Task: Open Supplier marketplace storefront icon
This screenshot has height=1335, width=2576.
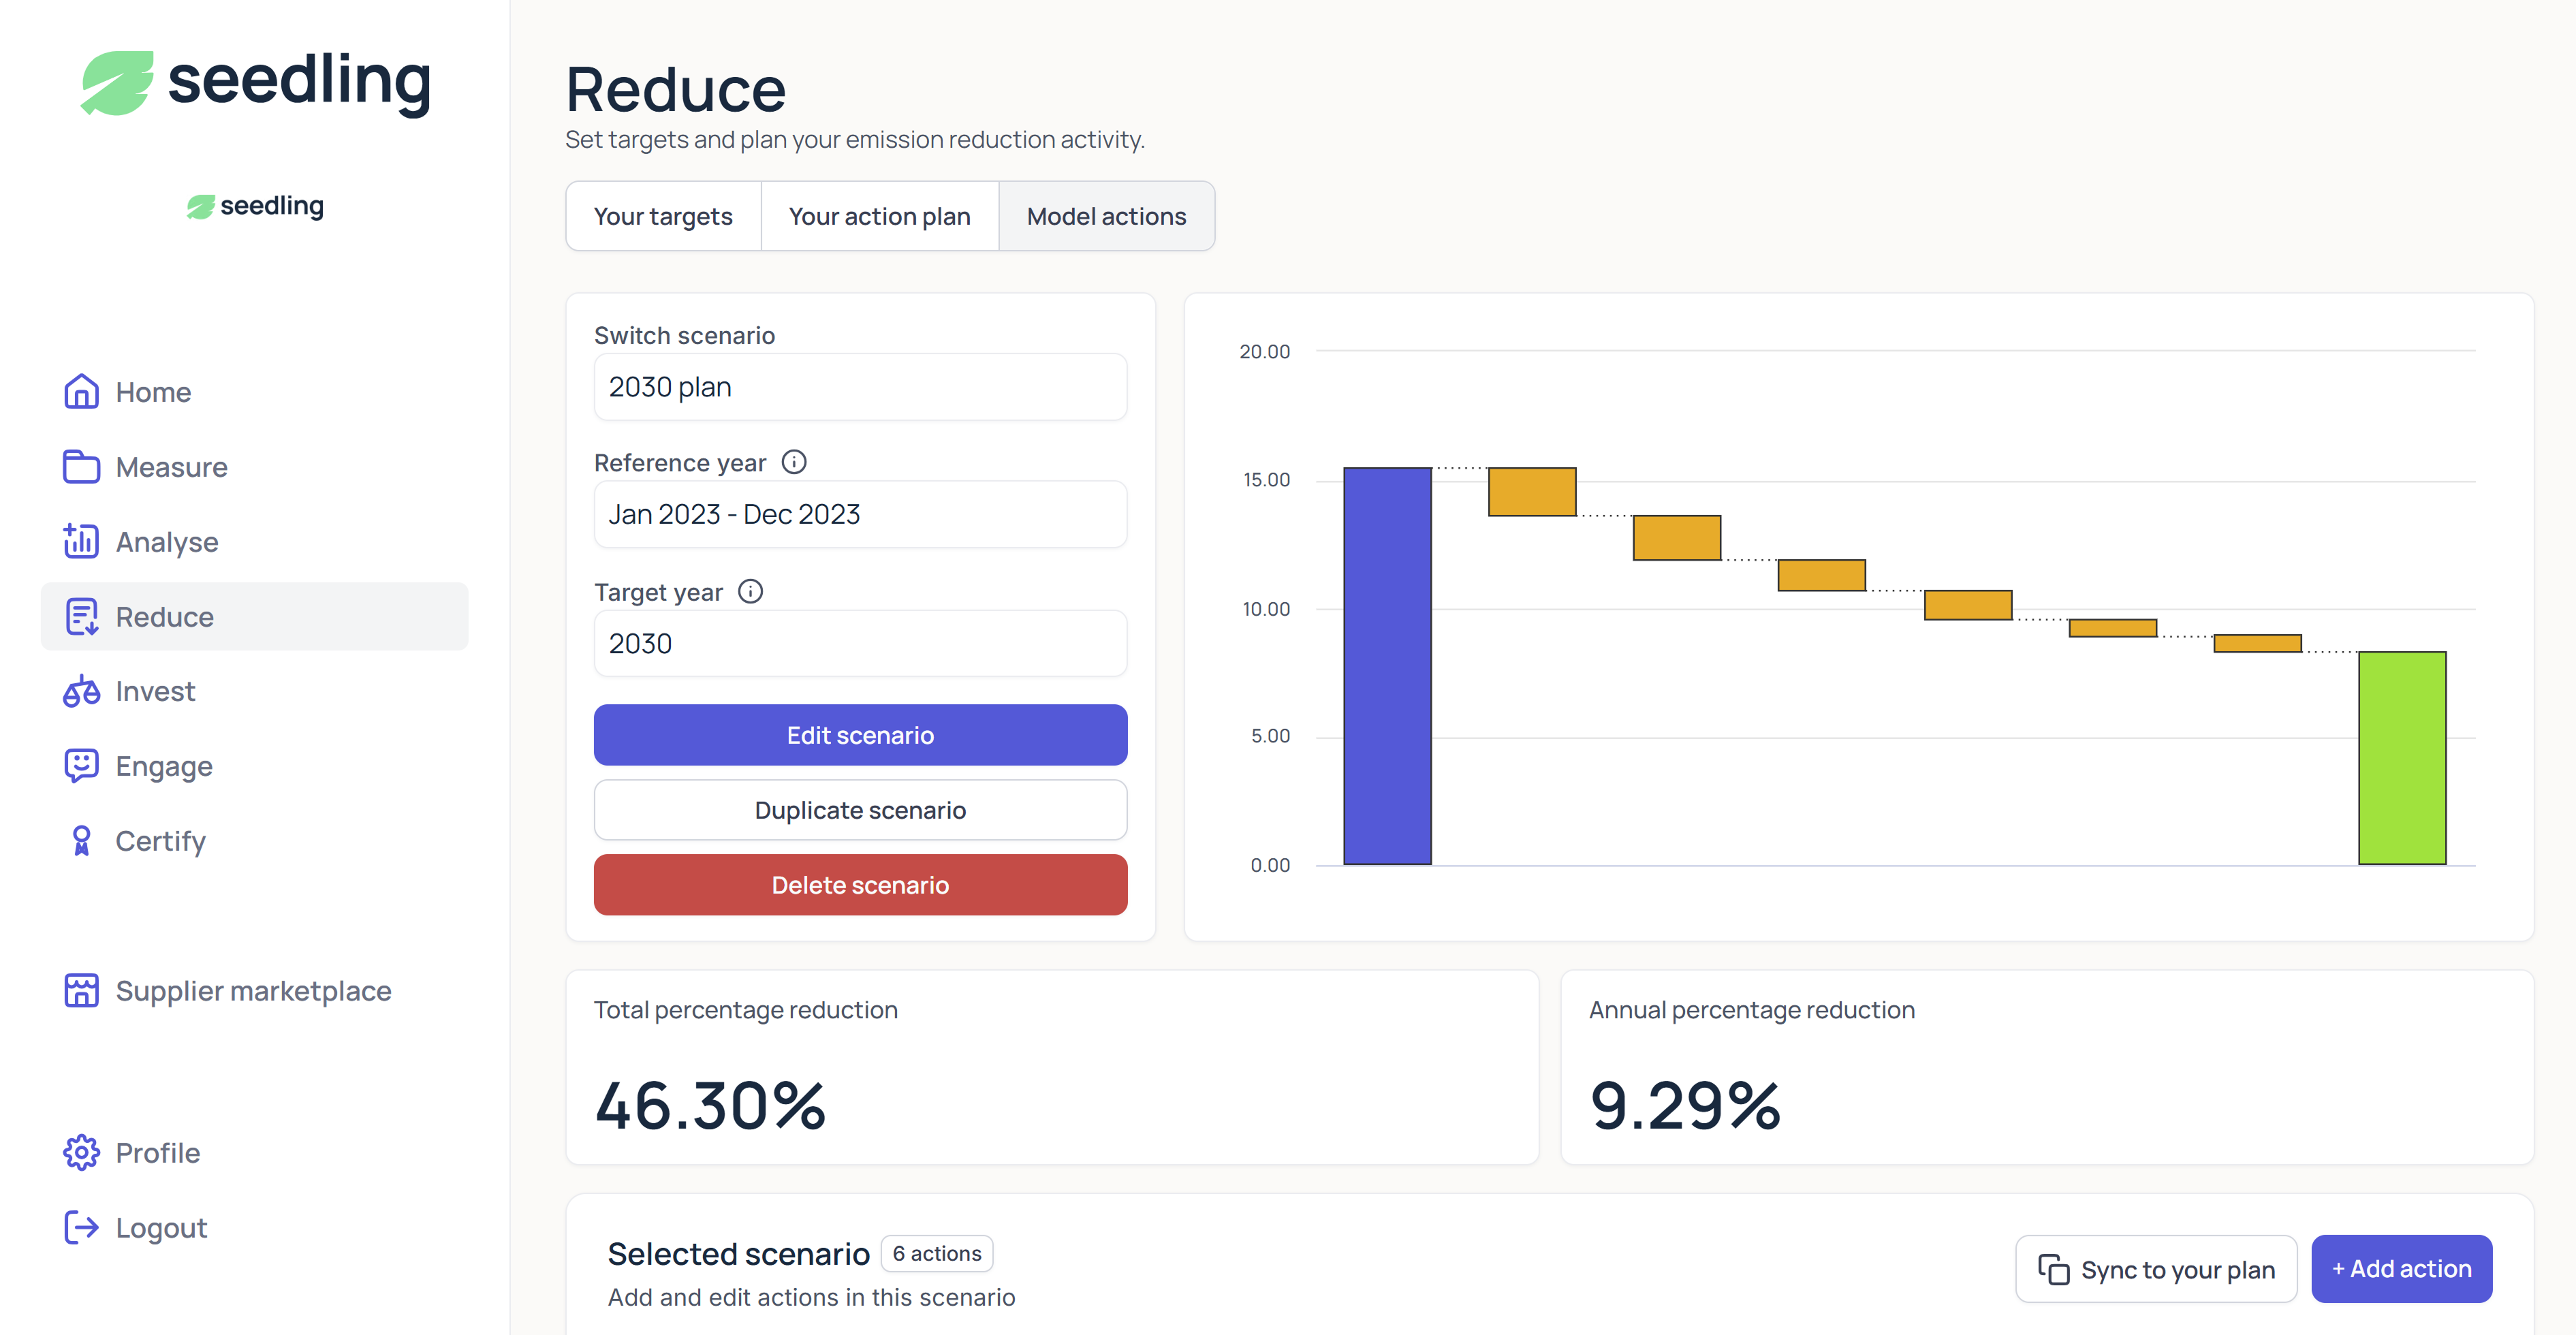Action: [x=81, y=991]
